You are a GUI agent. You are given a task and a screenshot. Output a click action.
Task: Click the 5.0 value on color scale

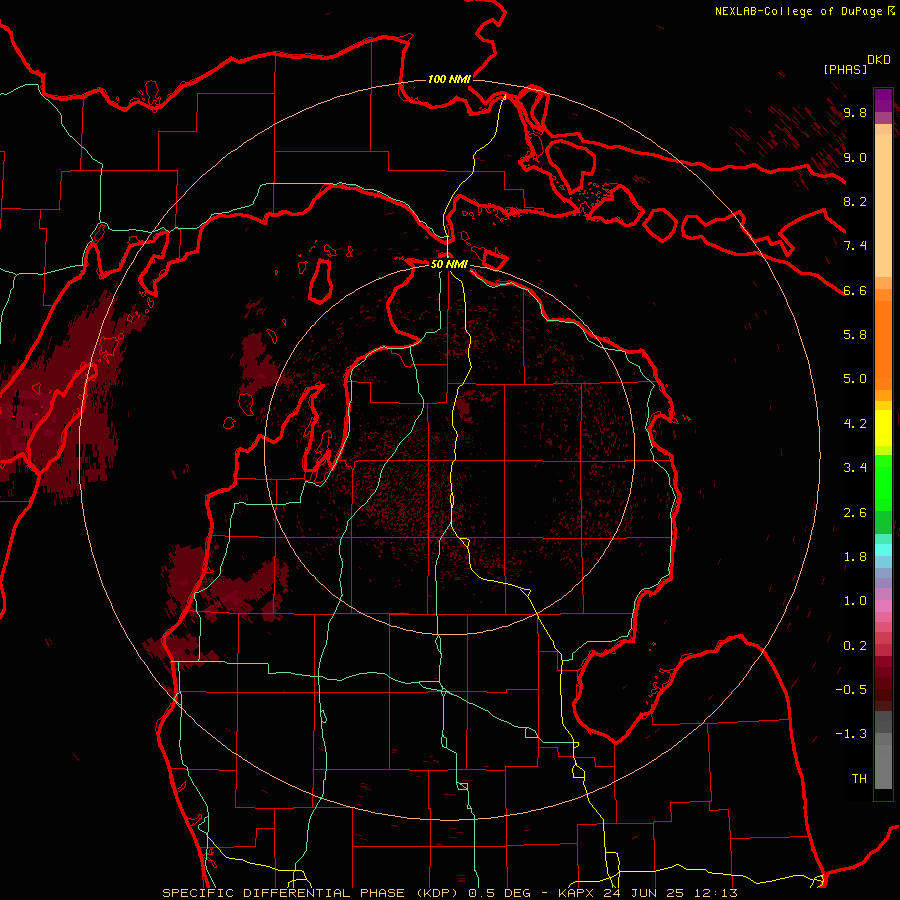tap(855, 379)
